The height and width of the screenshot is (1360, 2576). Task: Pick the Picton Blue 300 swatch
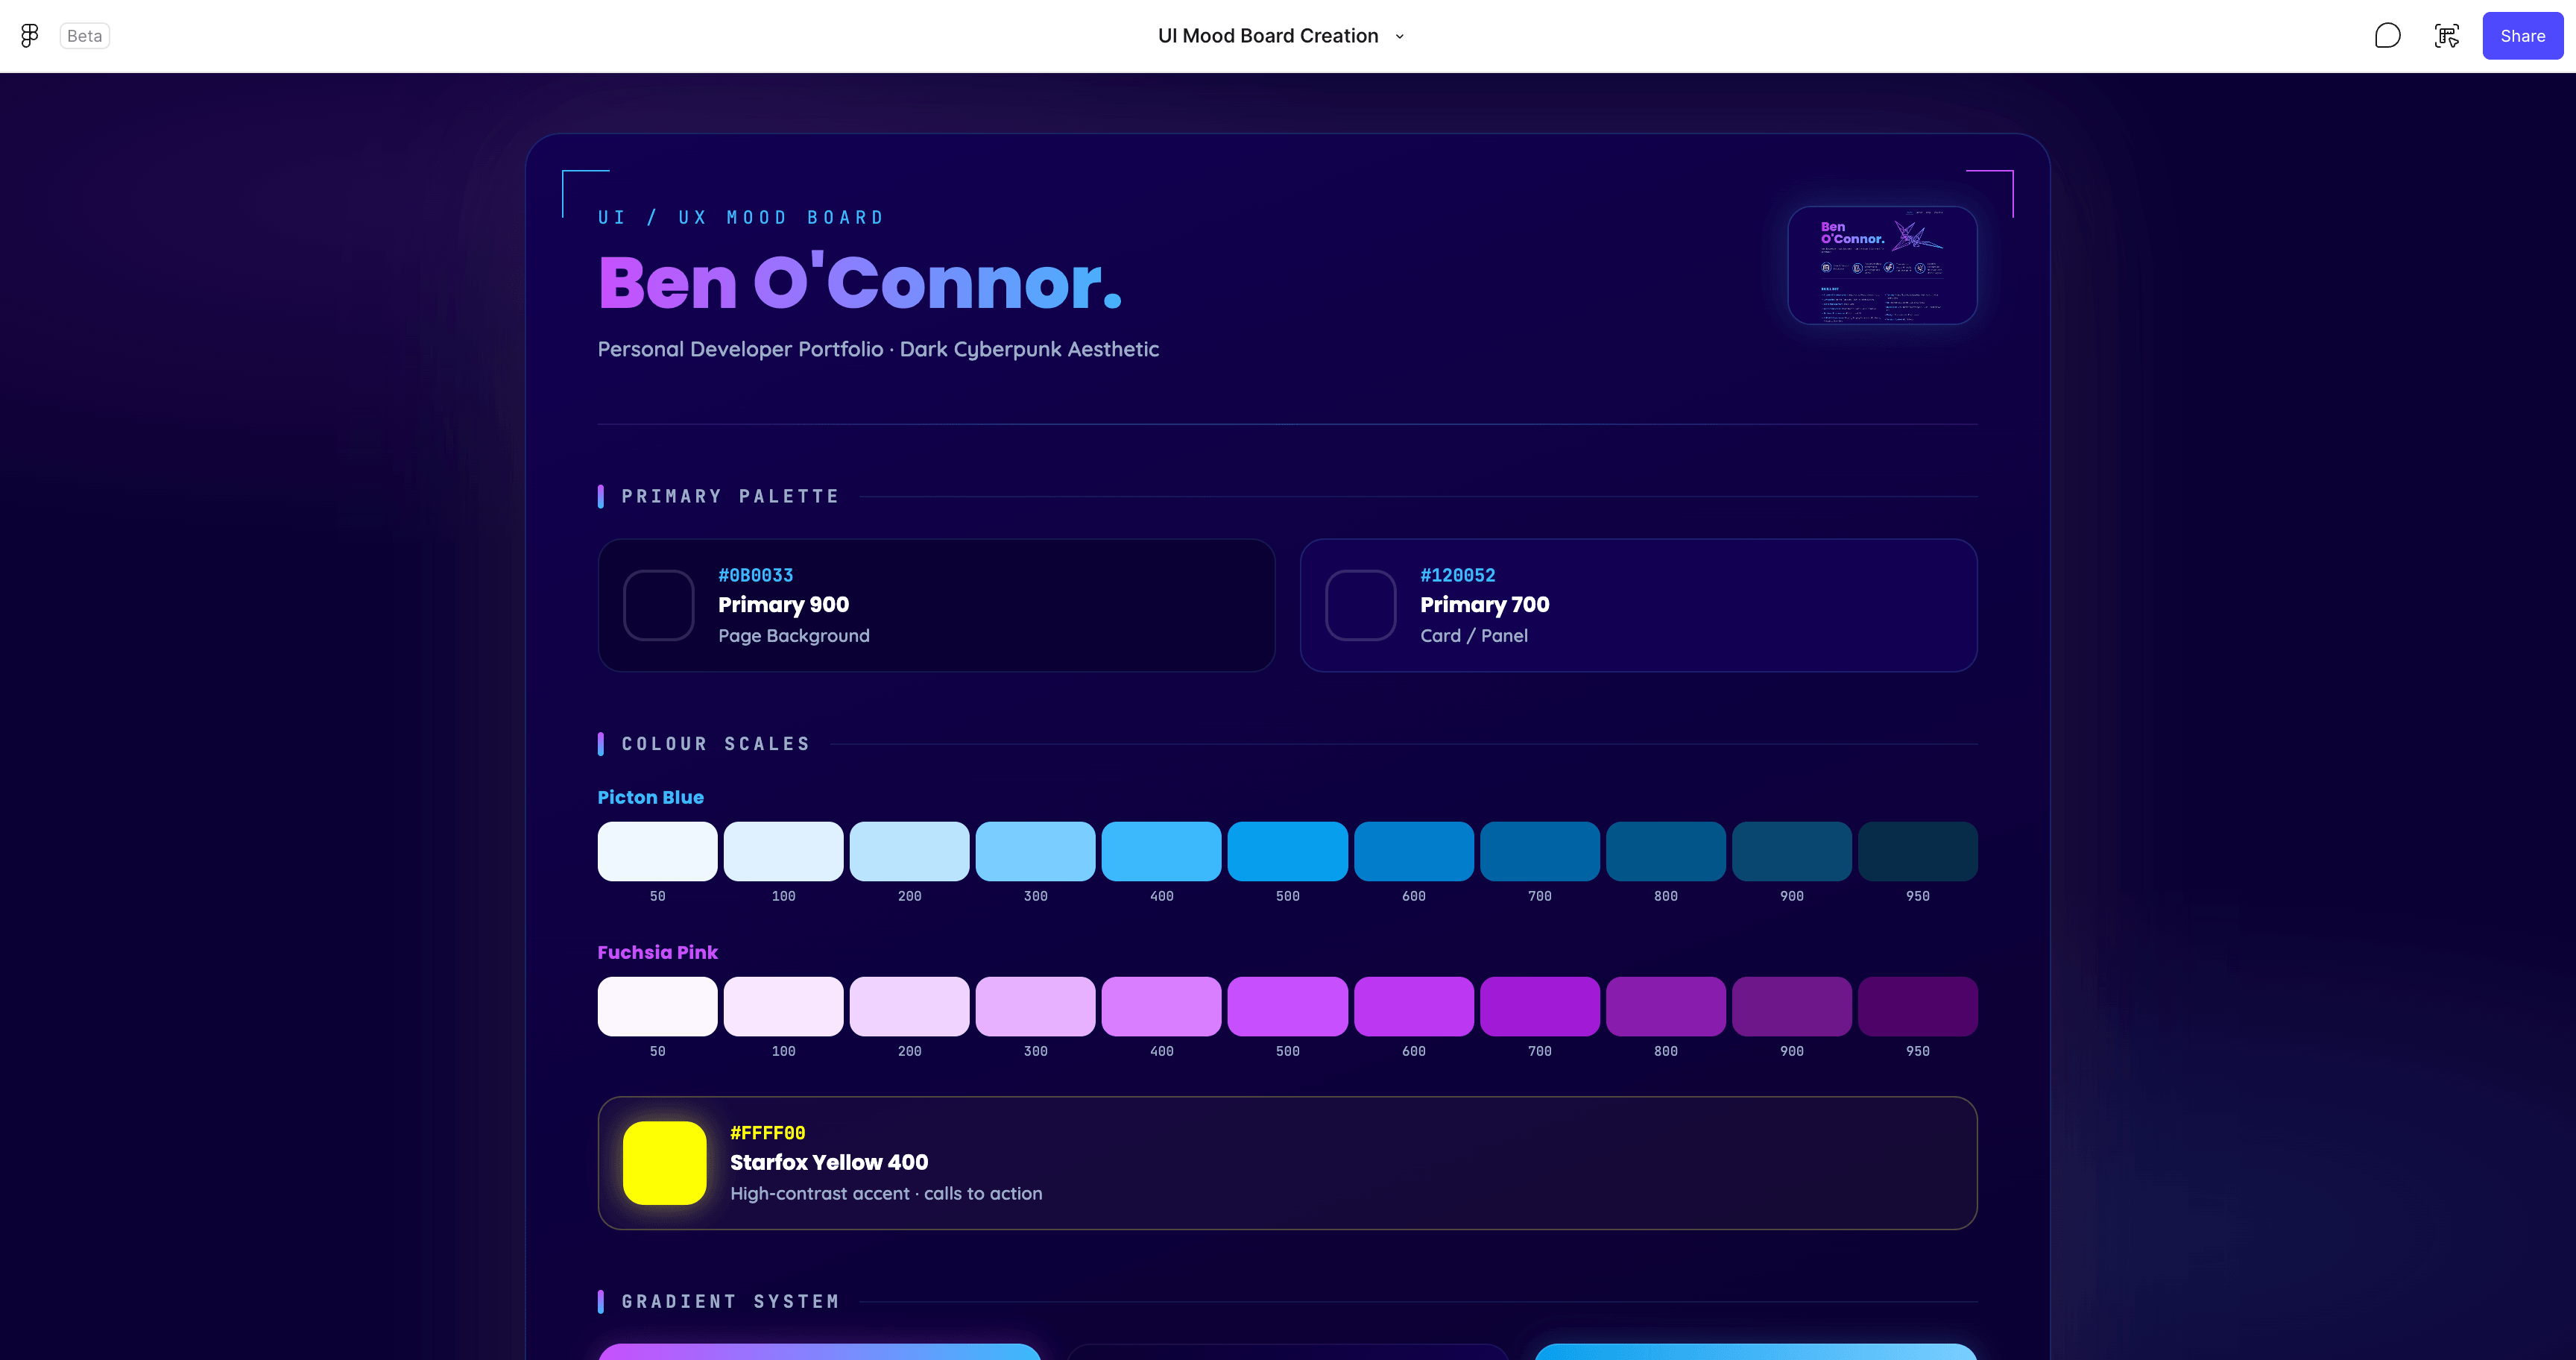click(1035, 851)
